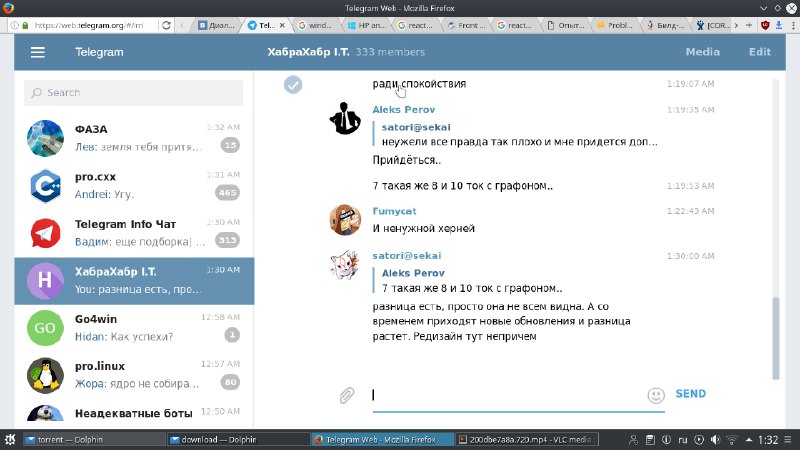Open the Telegram Info Чат conversation
This screenshot has width=800, height=450.
click(134, 233)
